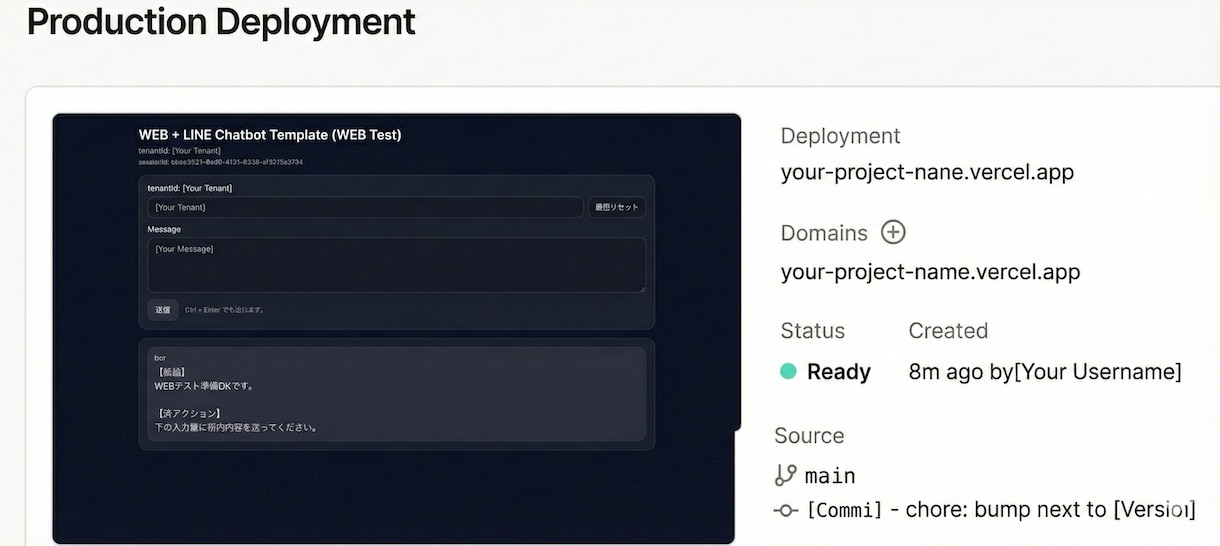This screenshot has width=1220, height=546.
Task: Click the WEB + LINE Chatbot Template title
Action: tap(270, 134)
